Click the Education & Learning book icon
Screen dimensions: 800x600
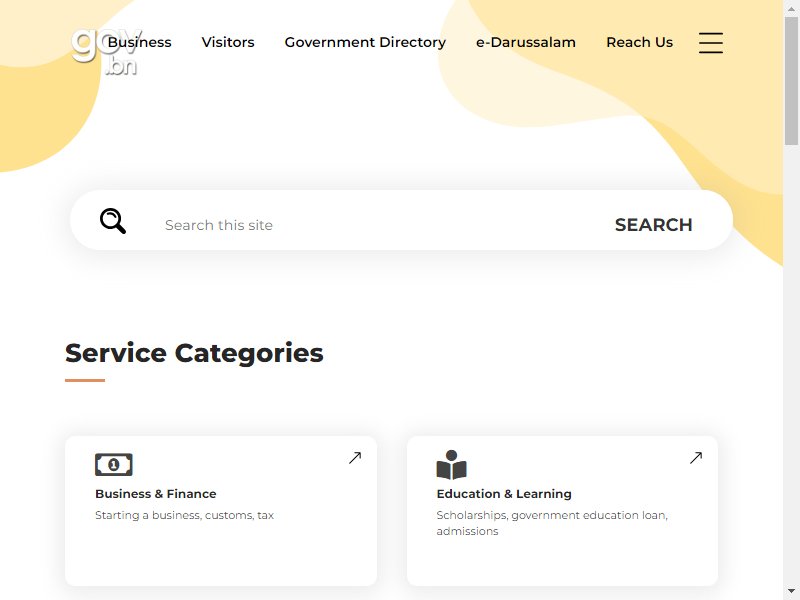pyautogui.click(x=452, y=464)
